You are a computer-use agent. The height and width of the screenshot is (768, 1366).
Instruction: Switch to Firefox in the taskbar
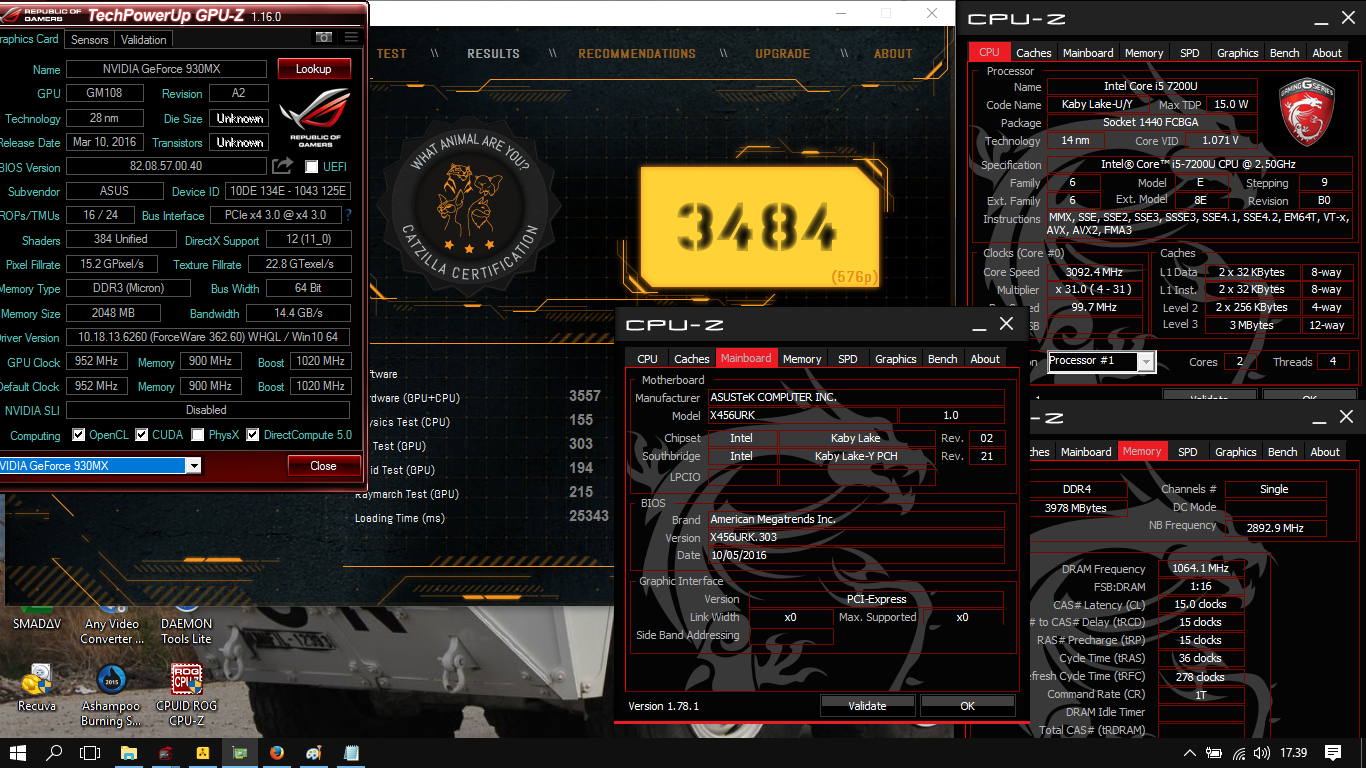coord(277,752)
